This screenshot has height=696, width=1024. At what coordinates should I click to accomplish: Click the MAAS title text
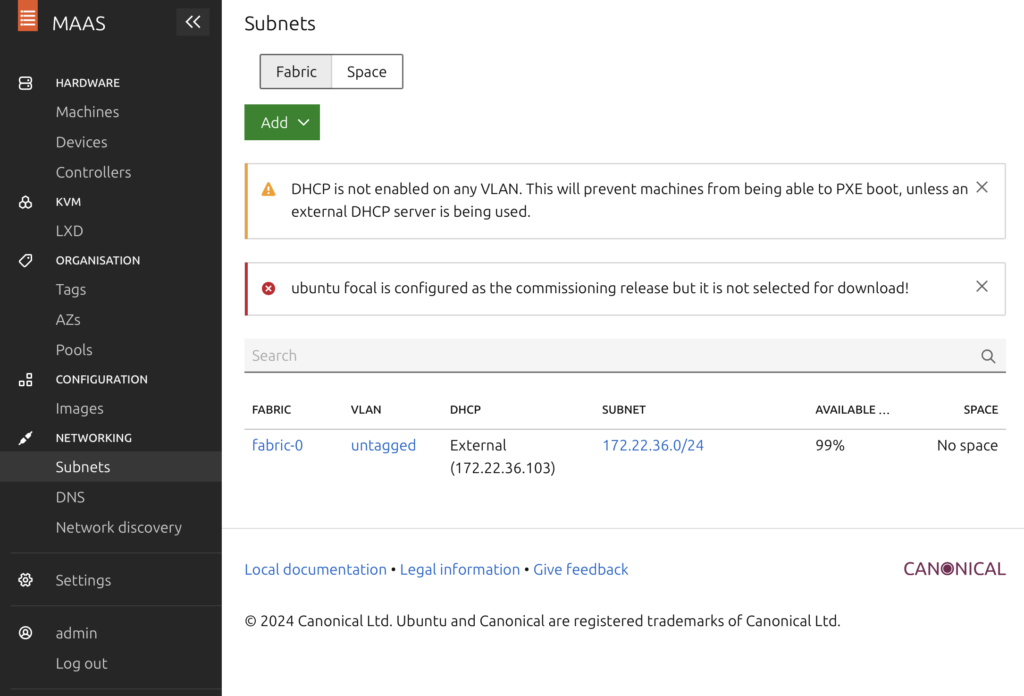pyautogui.click(x=78, y=24)
